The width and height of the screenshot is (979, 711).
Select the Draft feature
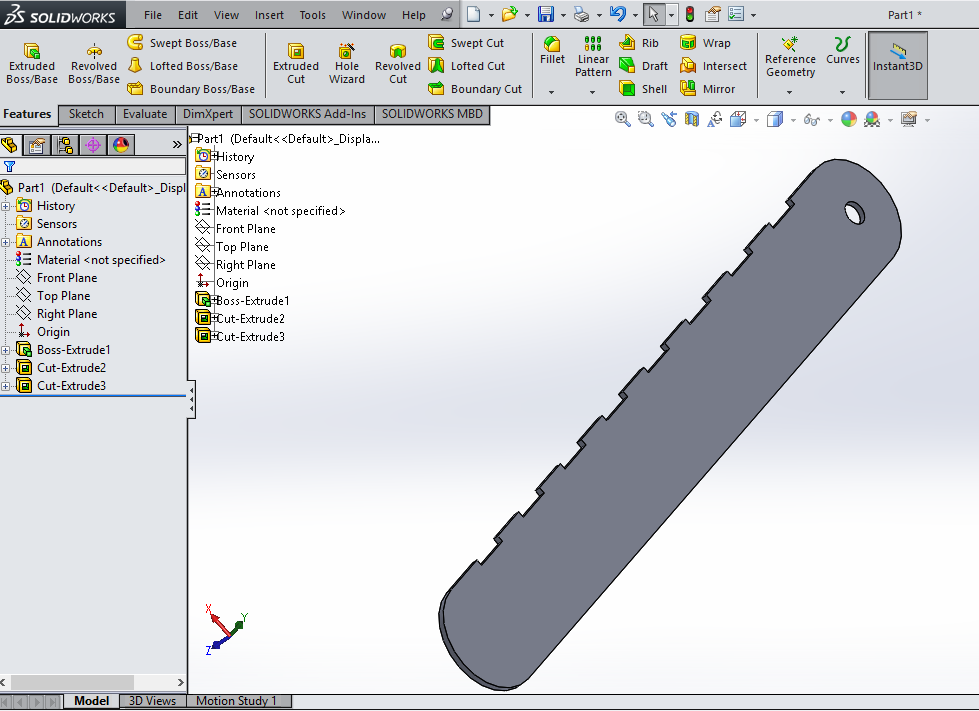pos(643,66)
